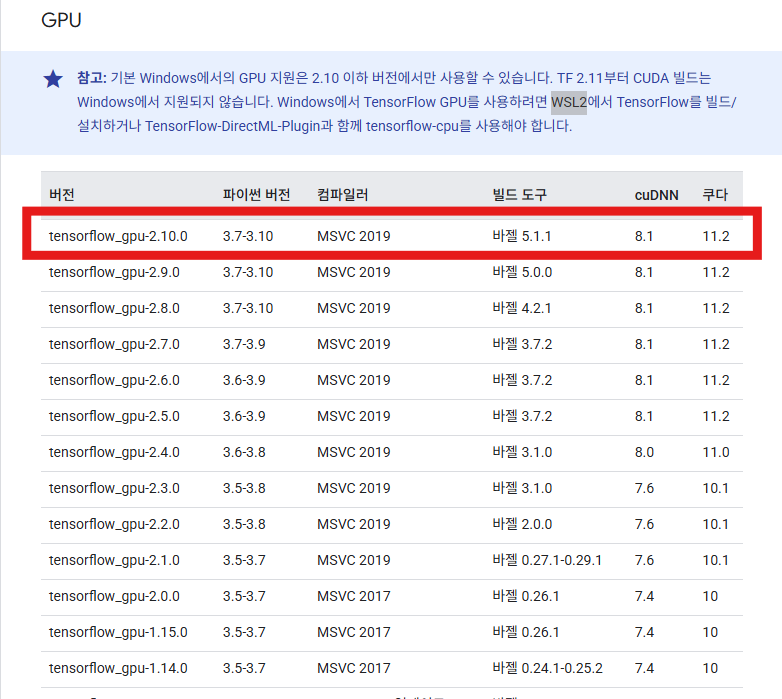
Task: Select the tensorflow_gpu-2.1.0 cell
Action: [114, 560]
